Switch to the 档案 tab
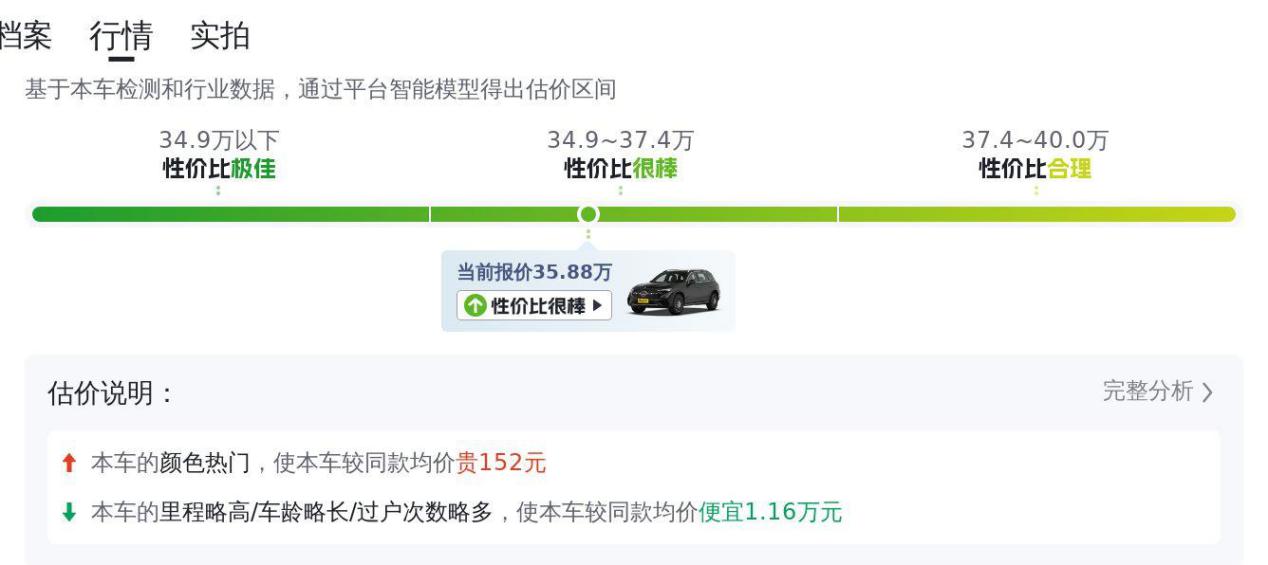Image resolution: width=1268 pixels, height=565 pixels. point(24,37)
